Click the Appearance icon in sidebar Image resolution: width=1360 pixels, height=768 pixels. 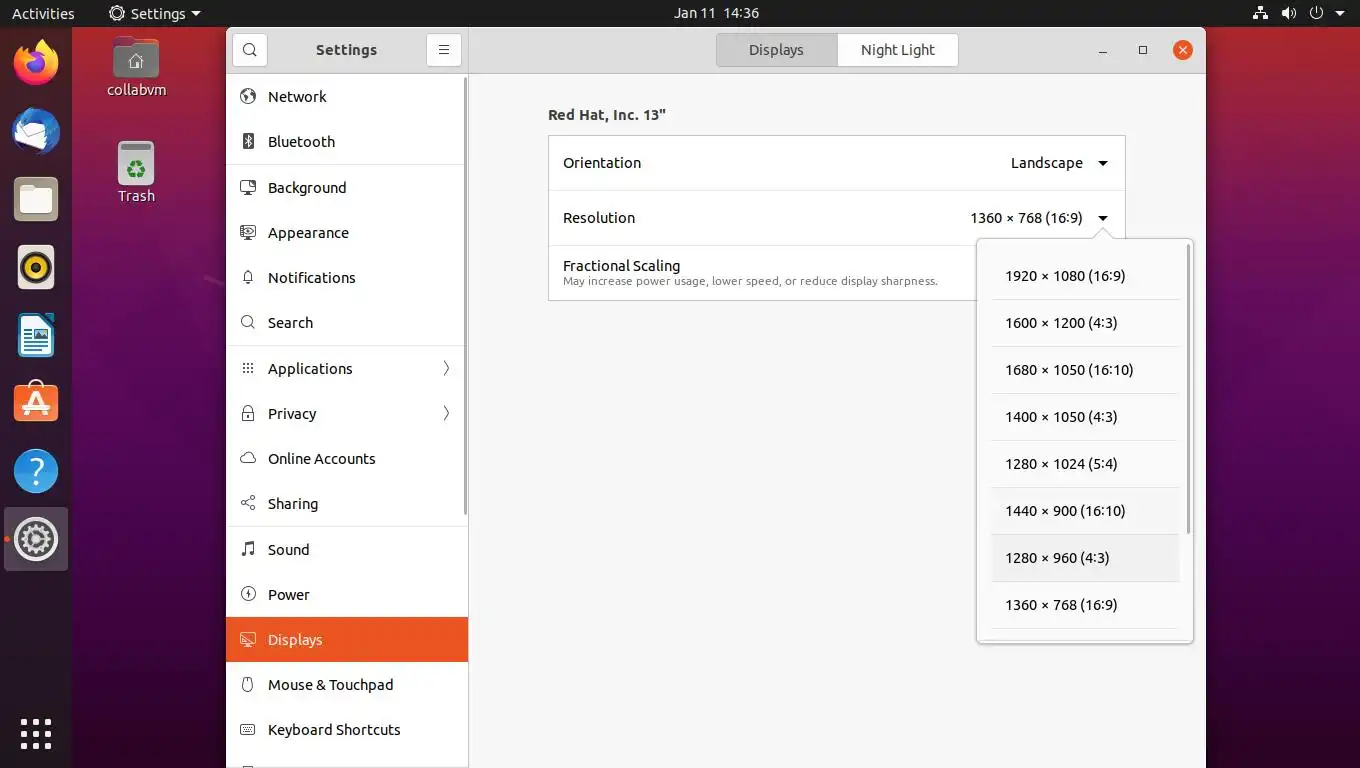point(248,233)
